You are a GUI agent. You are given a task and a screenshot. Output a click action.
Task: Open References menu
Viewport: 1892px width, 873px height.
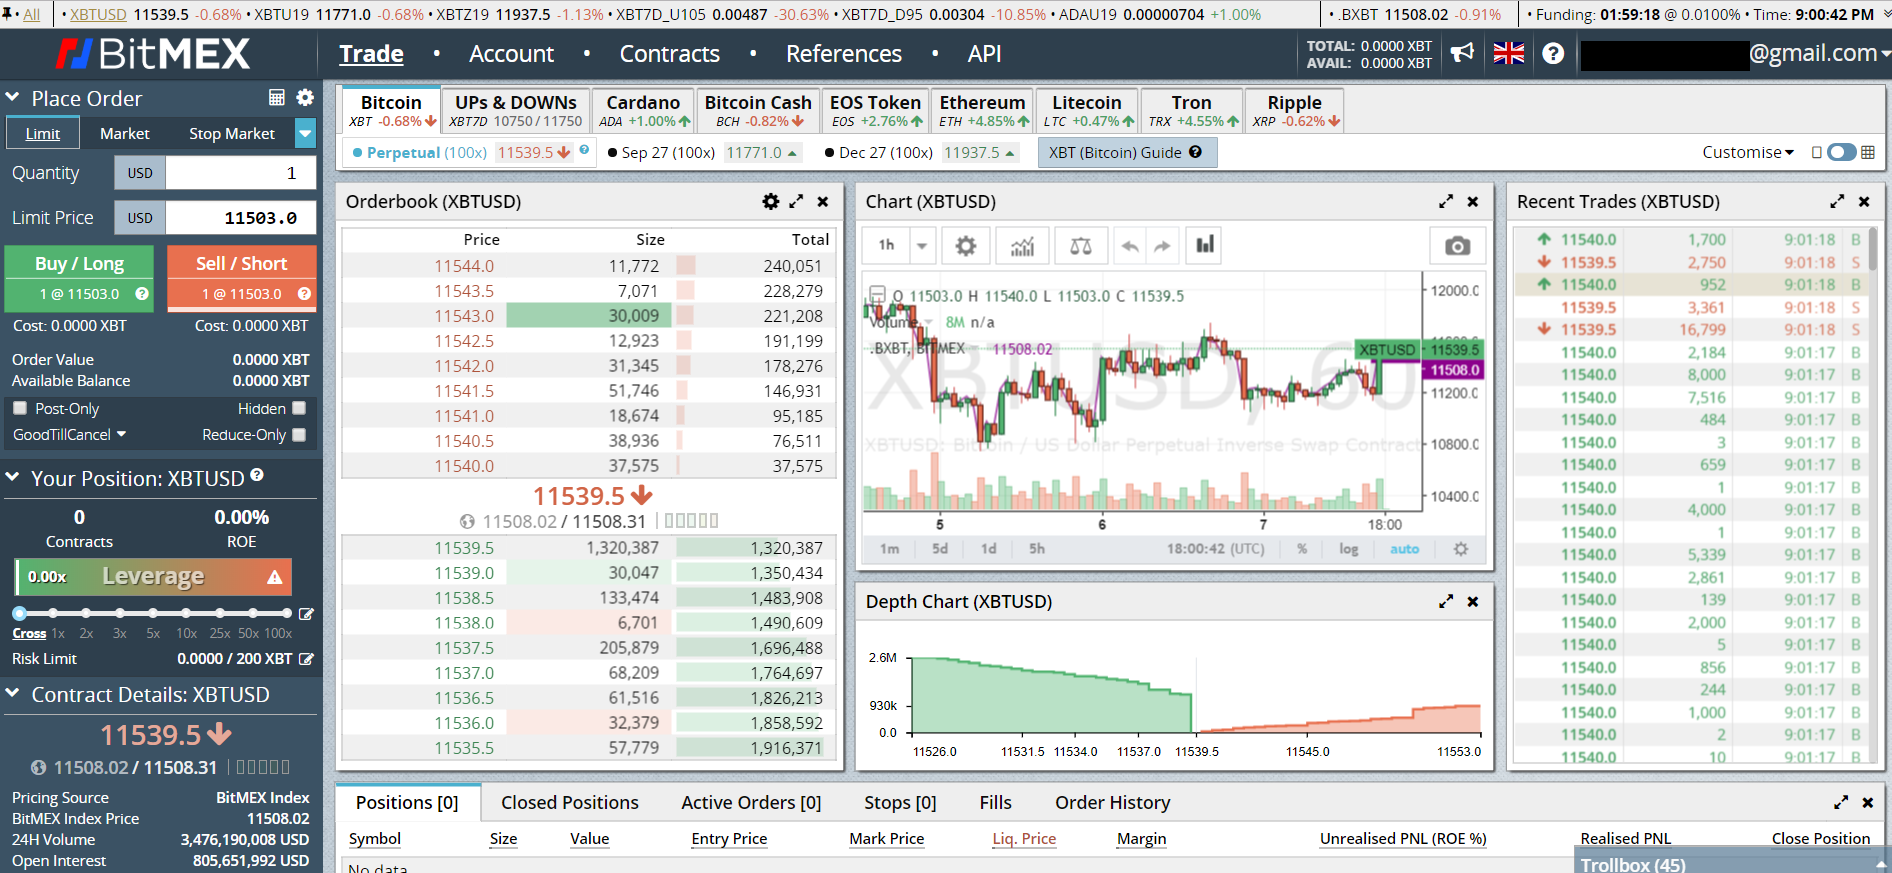tap(844, 54)
